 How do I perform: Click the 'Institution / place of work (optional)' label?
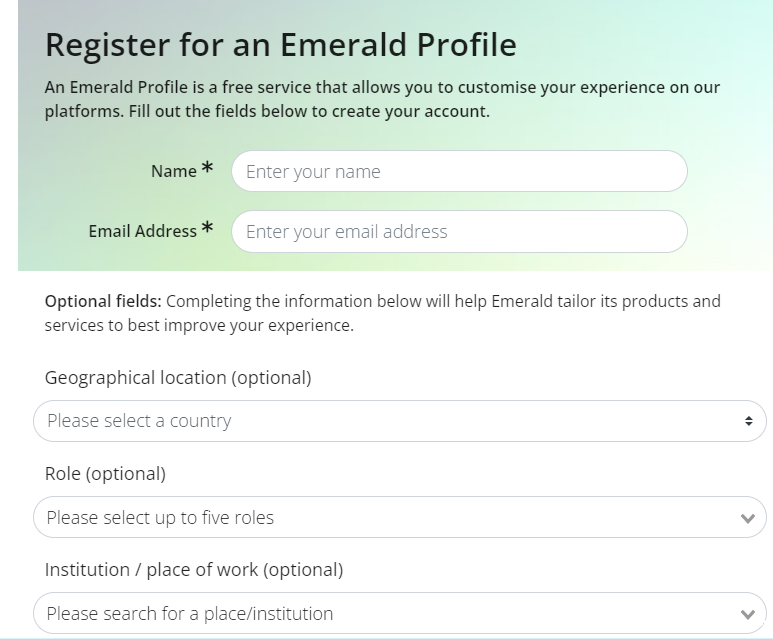194,570
